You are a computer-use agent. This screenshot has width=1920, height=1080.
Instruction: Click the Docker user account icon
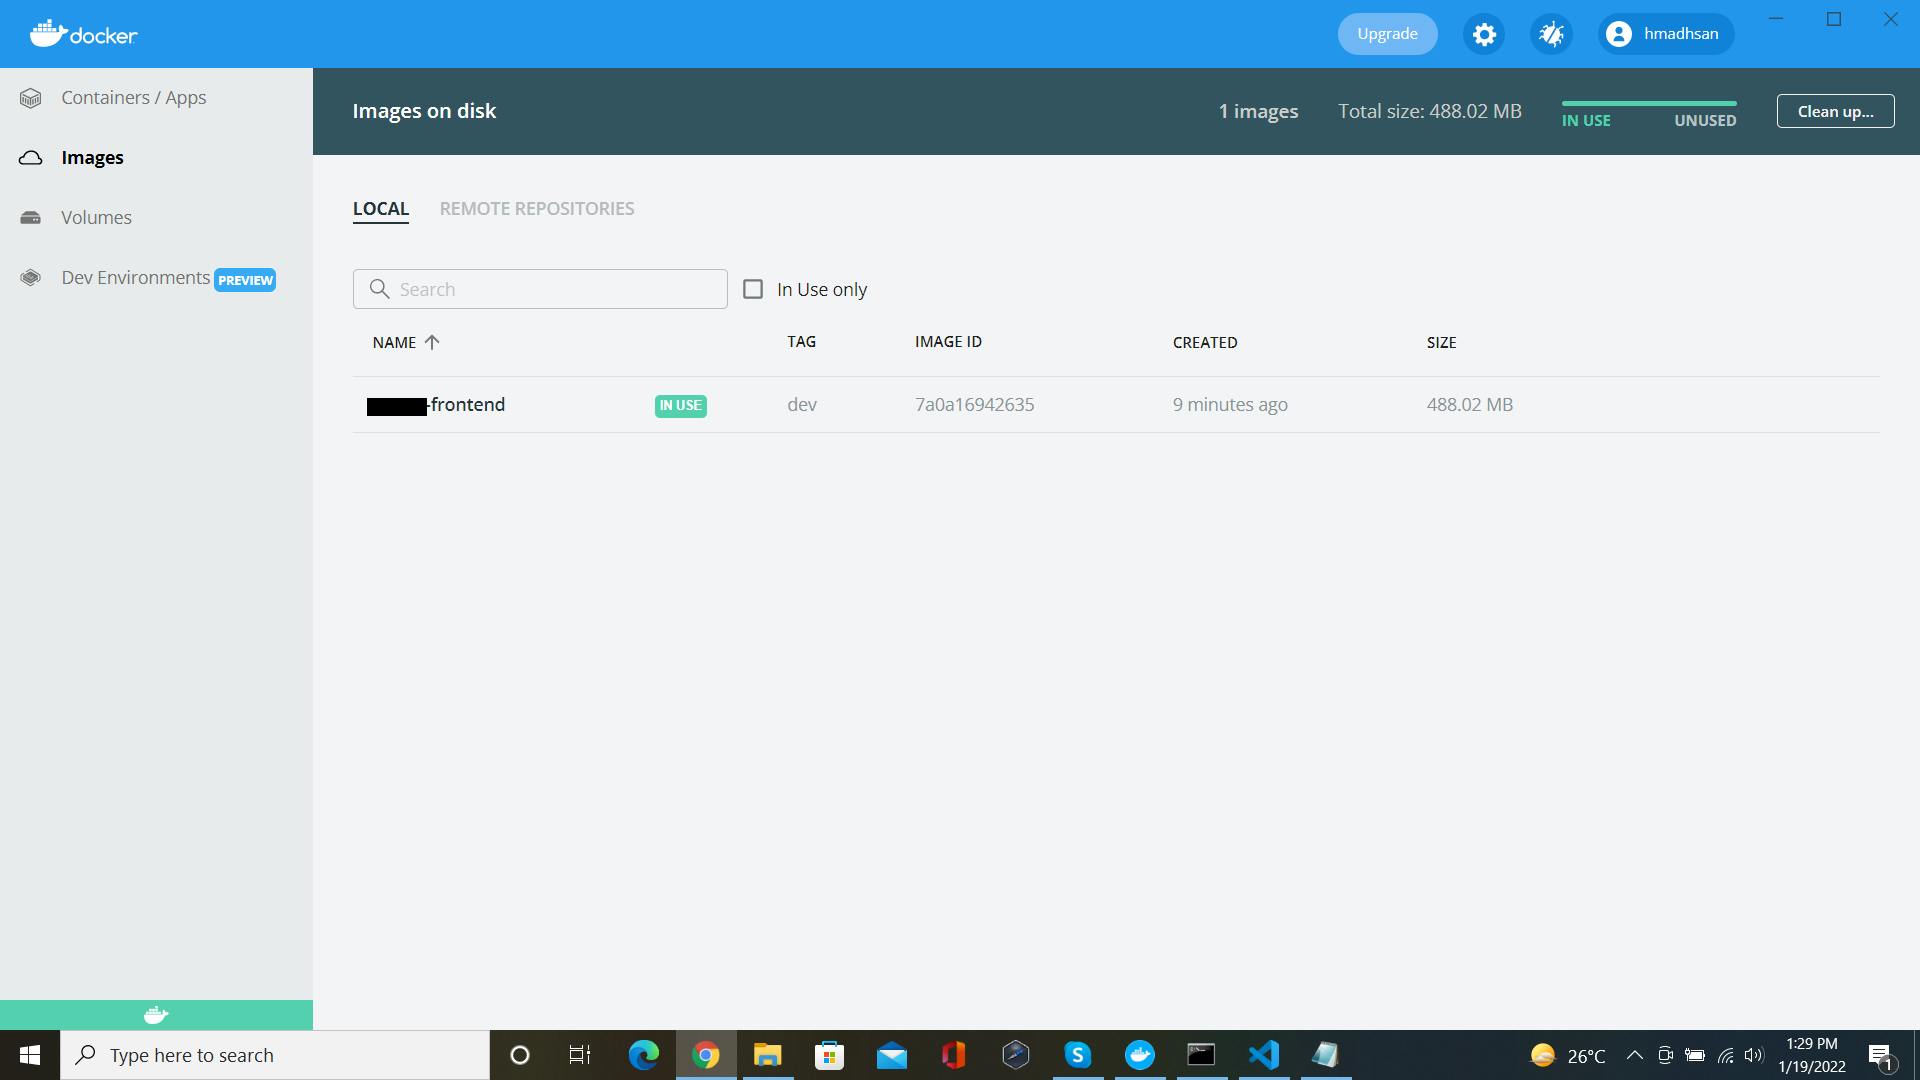pos(1617,33)
